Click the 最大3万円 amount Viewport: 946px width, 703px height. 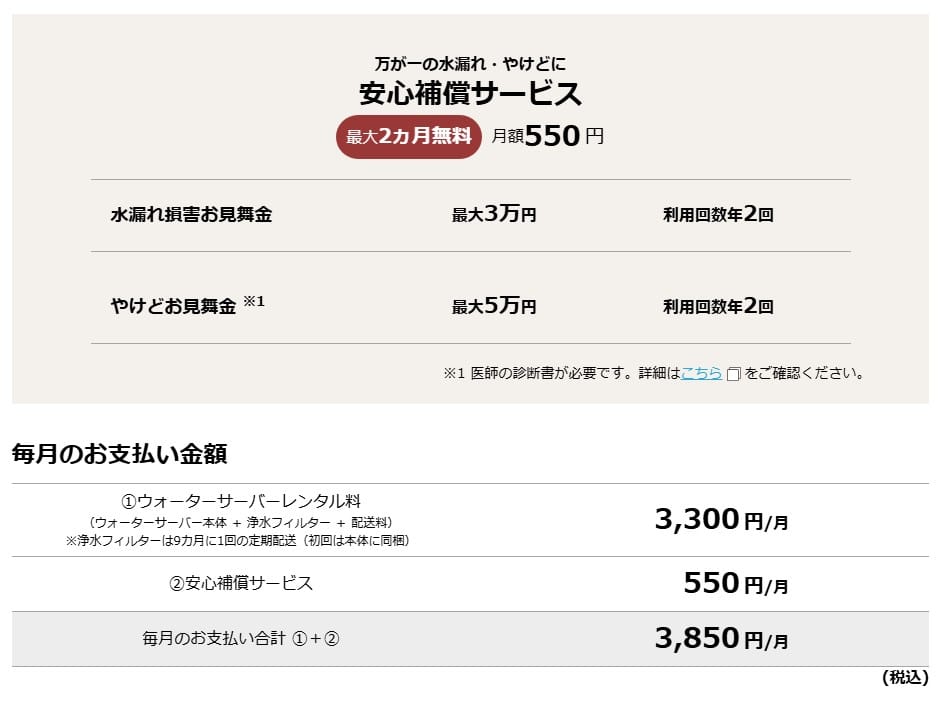coord(494,214)
